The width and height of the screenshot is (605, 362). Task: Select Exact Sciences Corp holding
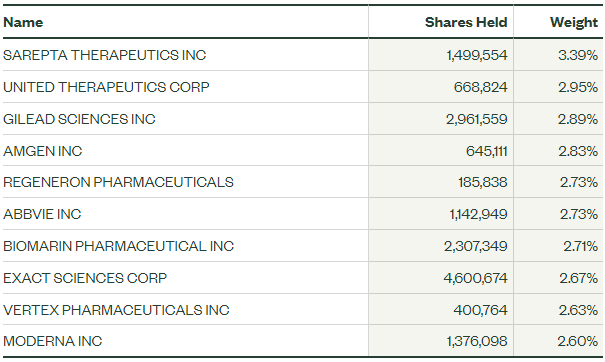[85, 278]
